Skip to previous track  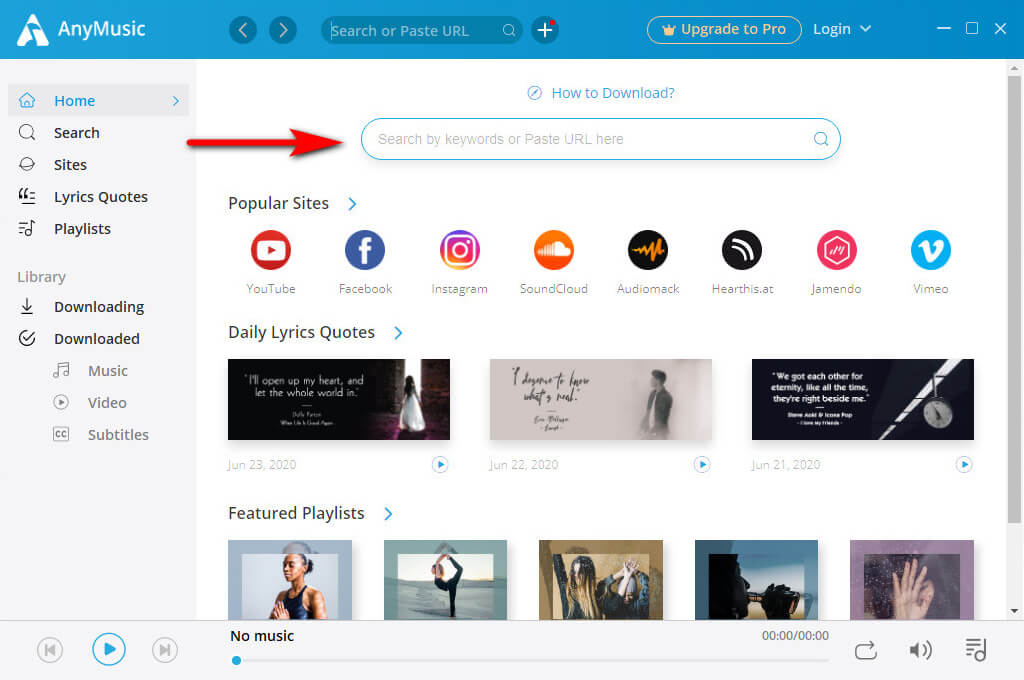[50, 650]
